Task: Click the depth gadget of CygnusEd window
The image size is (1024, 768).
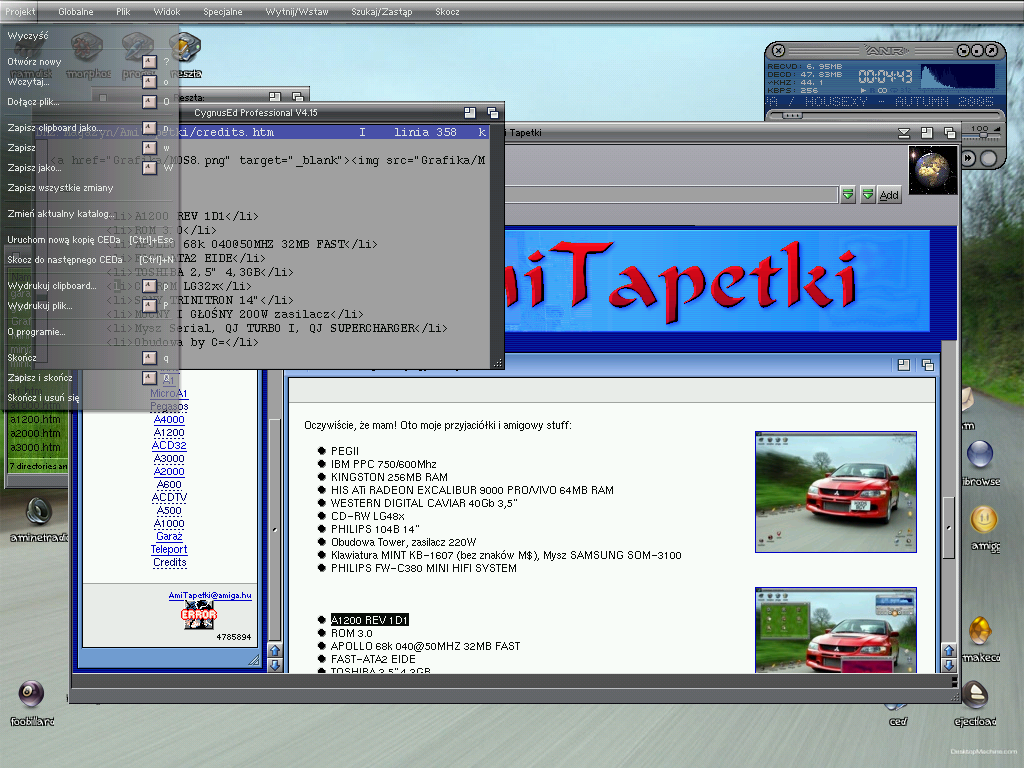Action: click(493, 113)
